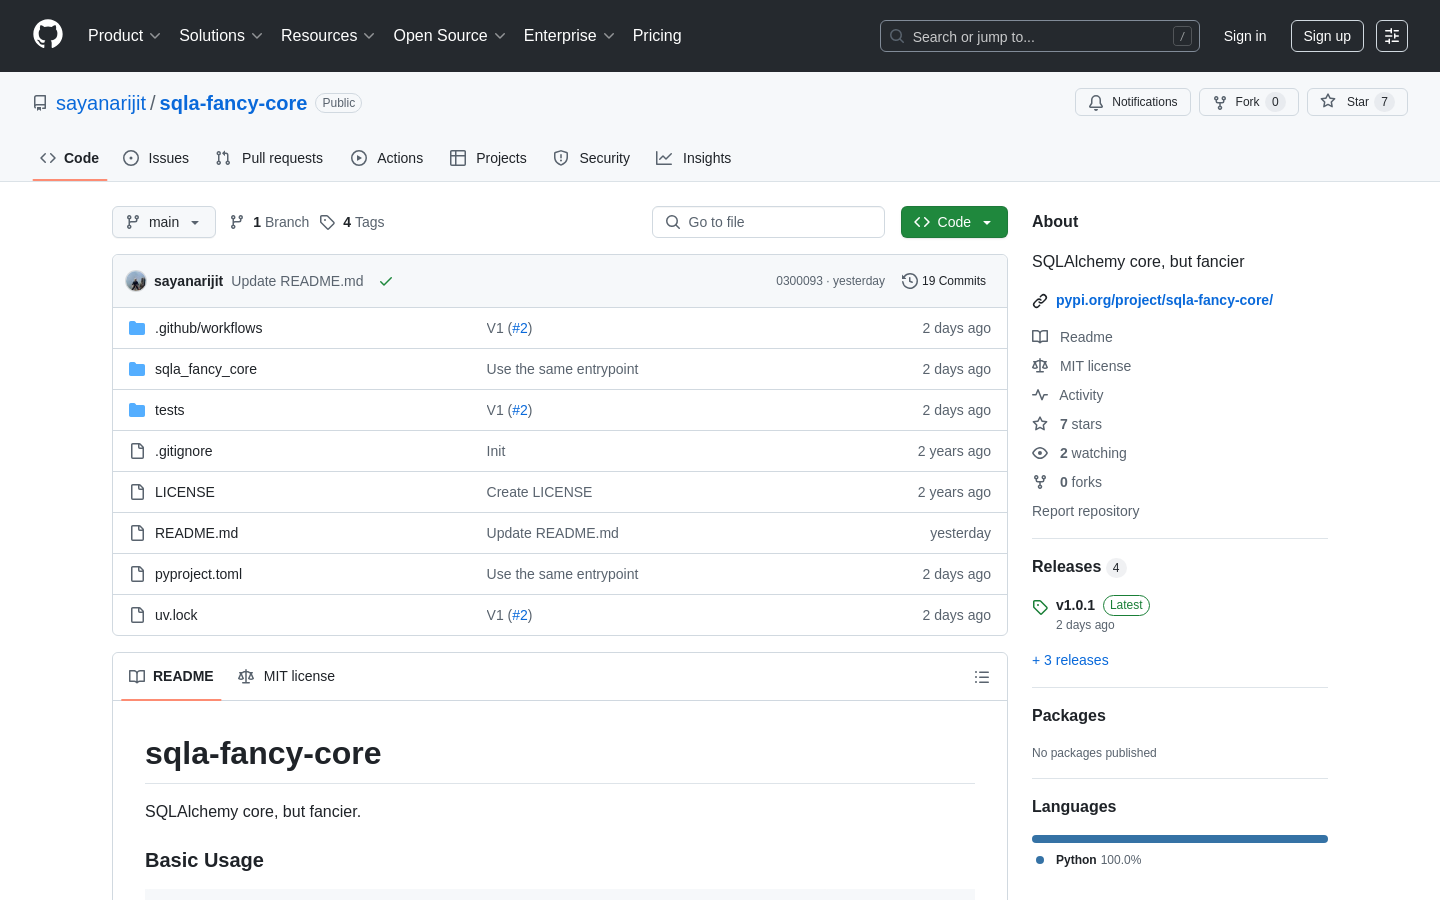Click the README.md file icon
Screen dimensions: 1440x900
(x=137, y=533)
